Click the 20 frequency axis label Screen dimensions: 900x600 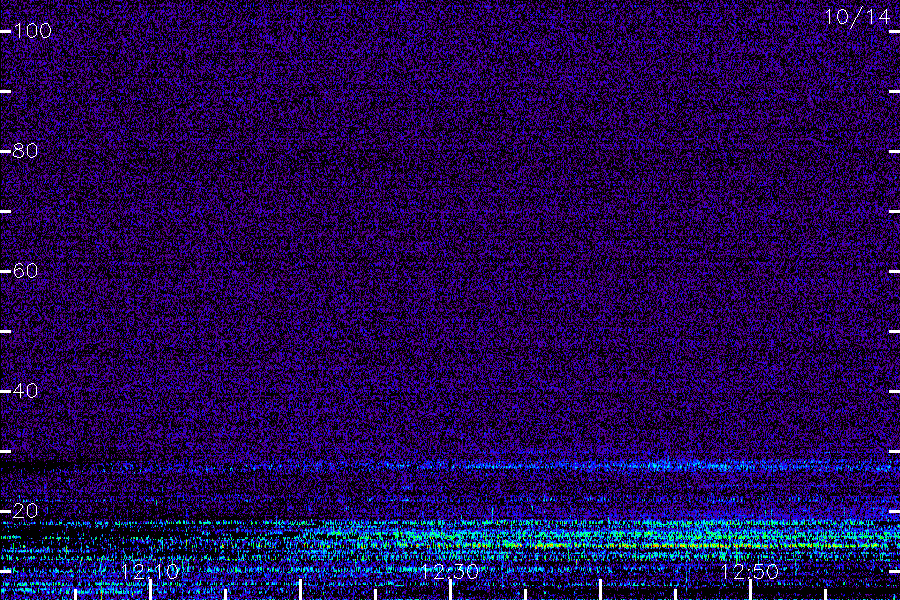(25, 510)
